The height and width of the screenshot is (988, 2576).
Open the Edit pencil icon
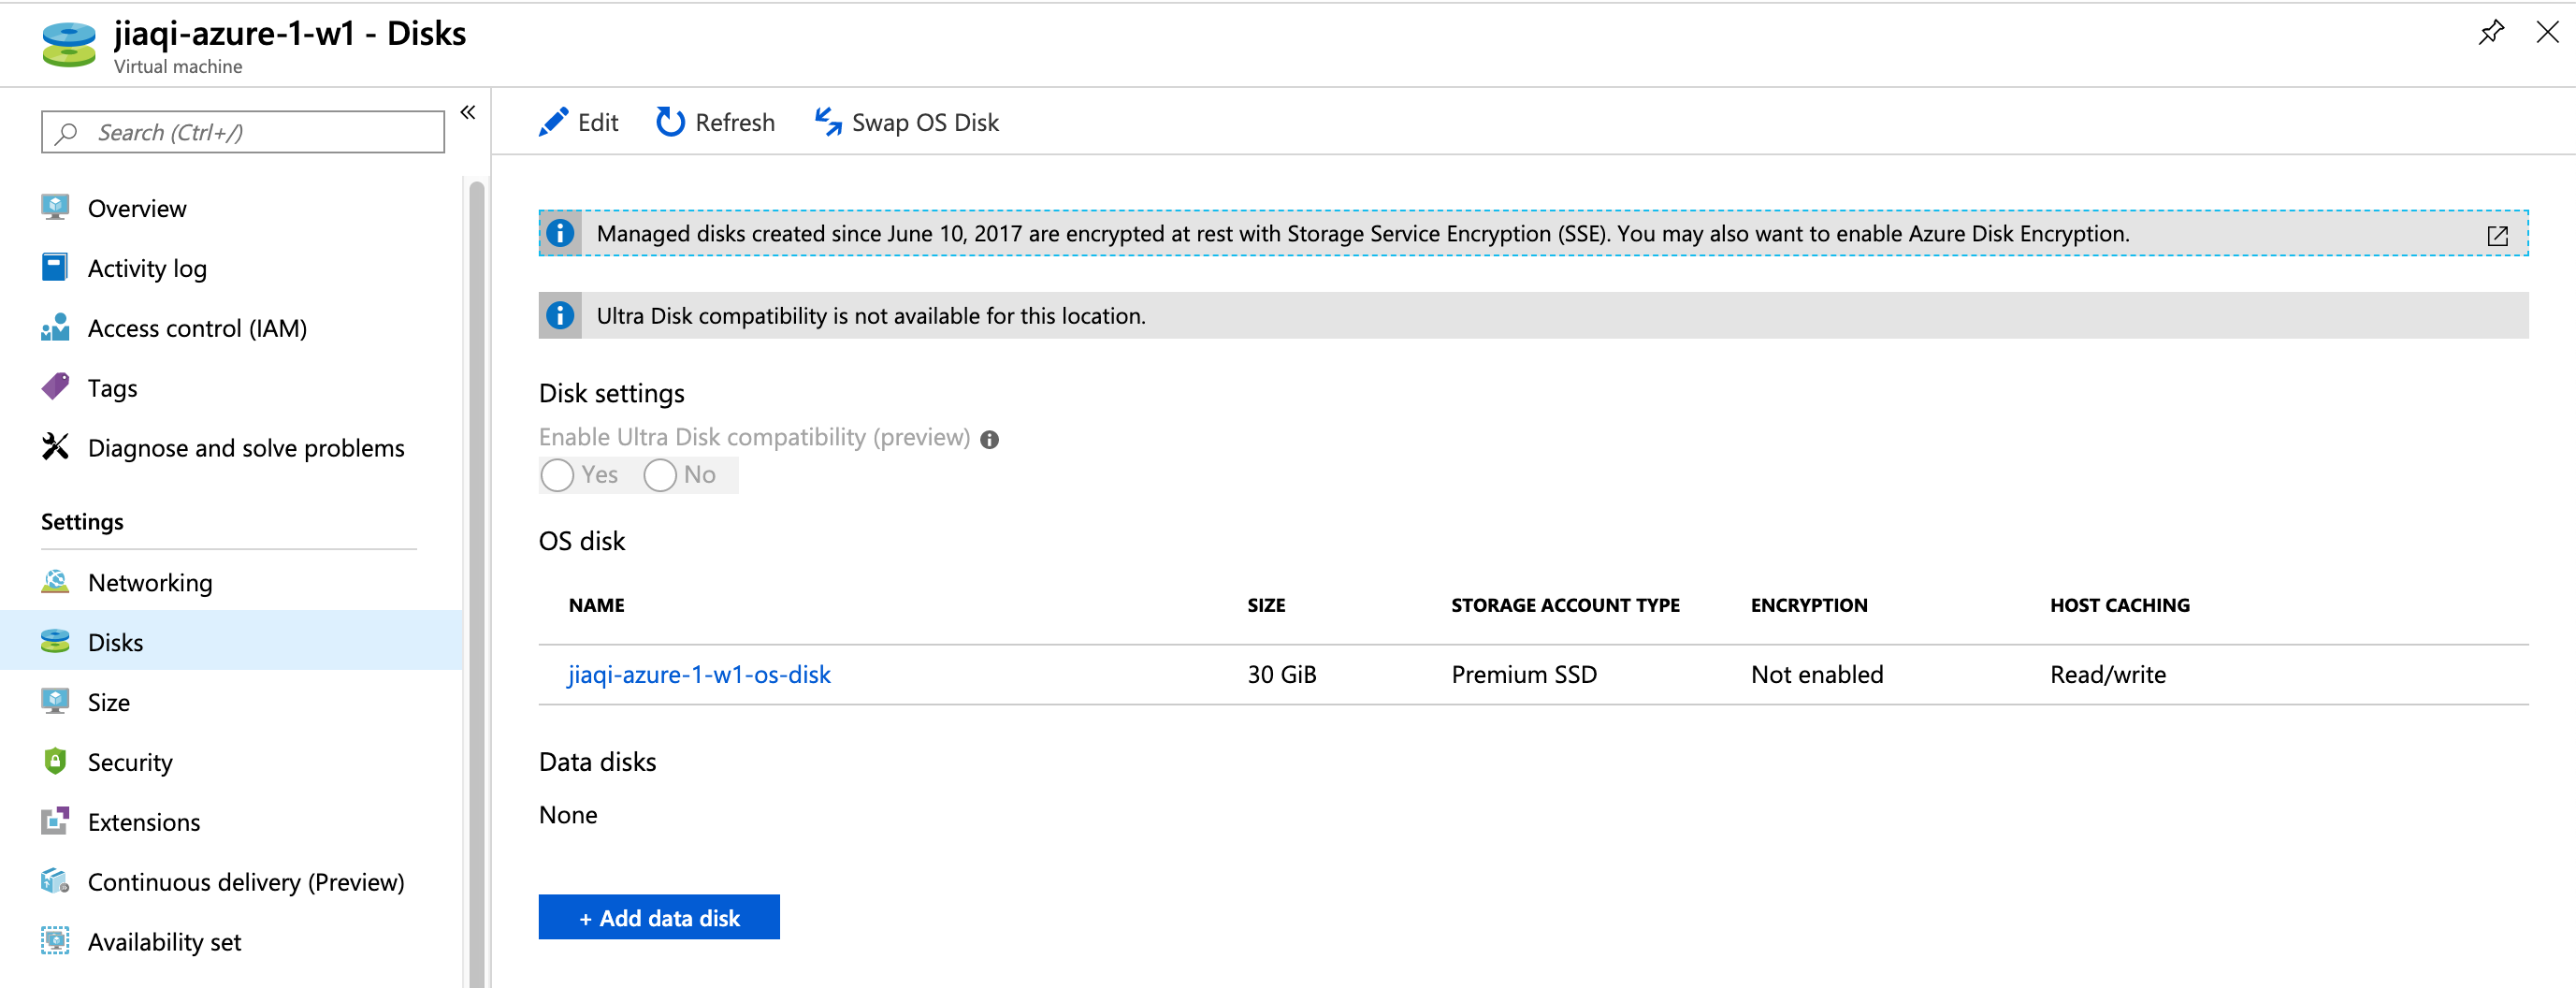click(554, 121)
